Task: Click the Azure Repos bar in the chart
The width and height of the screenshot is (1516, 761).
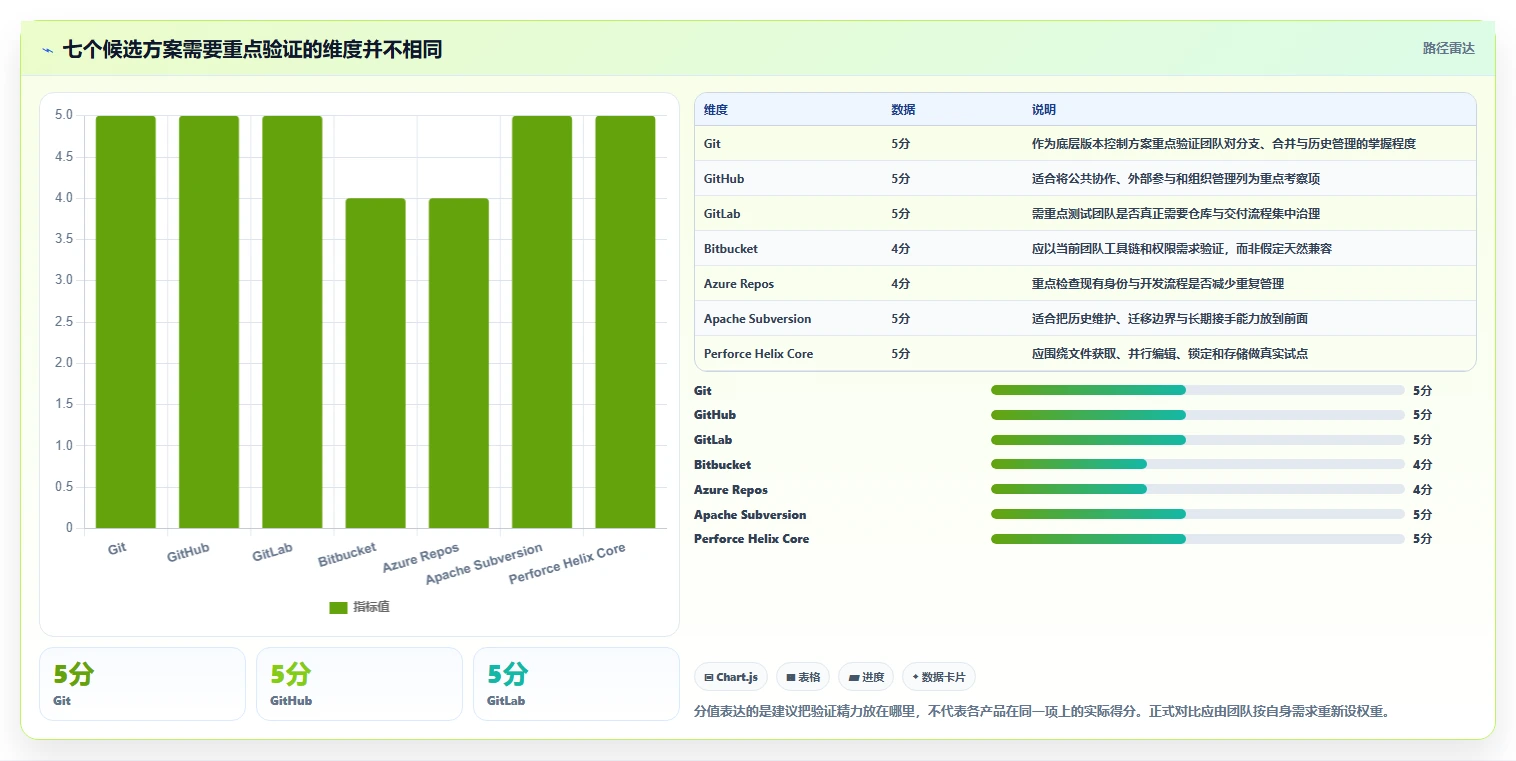Action: (x=459, y=363)
